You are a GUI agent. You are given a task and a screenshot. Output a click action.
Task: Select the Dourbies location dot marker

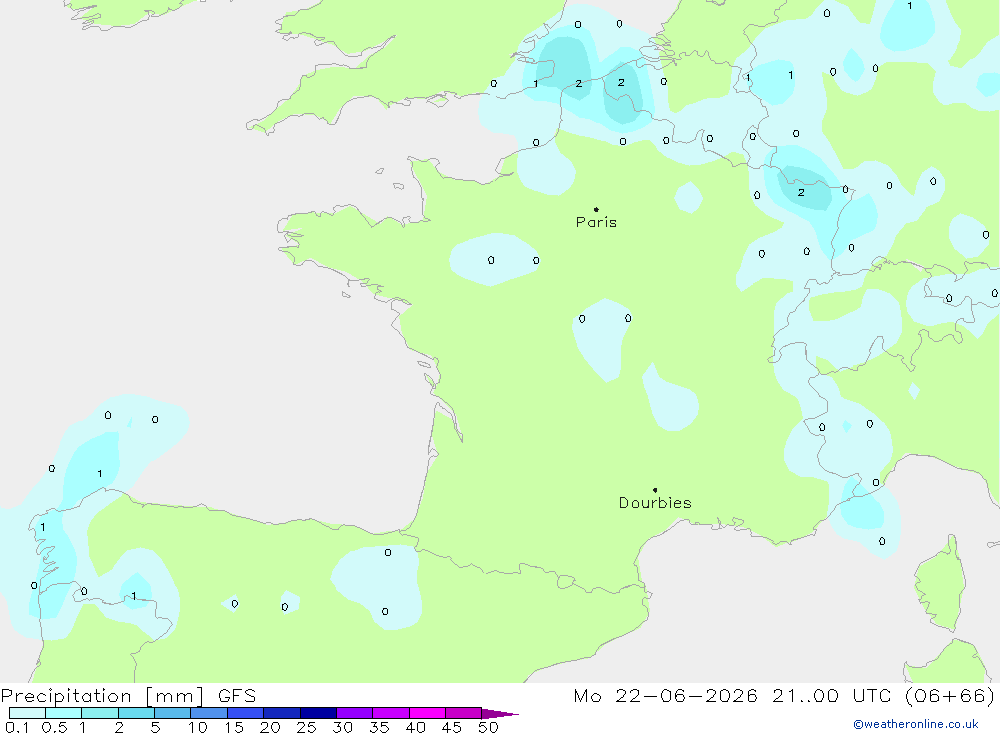(655, 490)
